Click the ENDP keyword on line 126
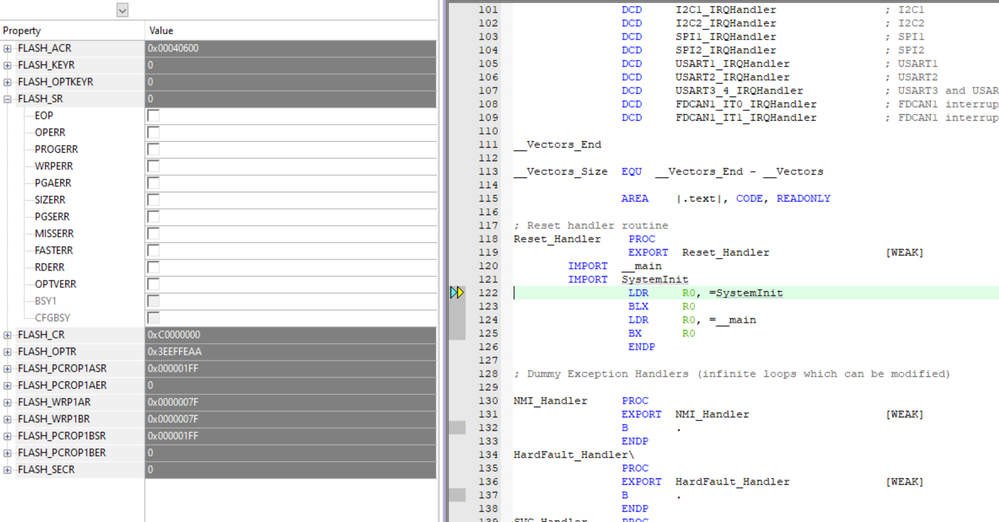 [641, 347]
